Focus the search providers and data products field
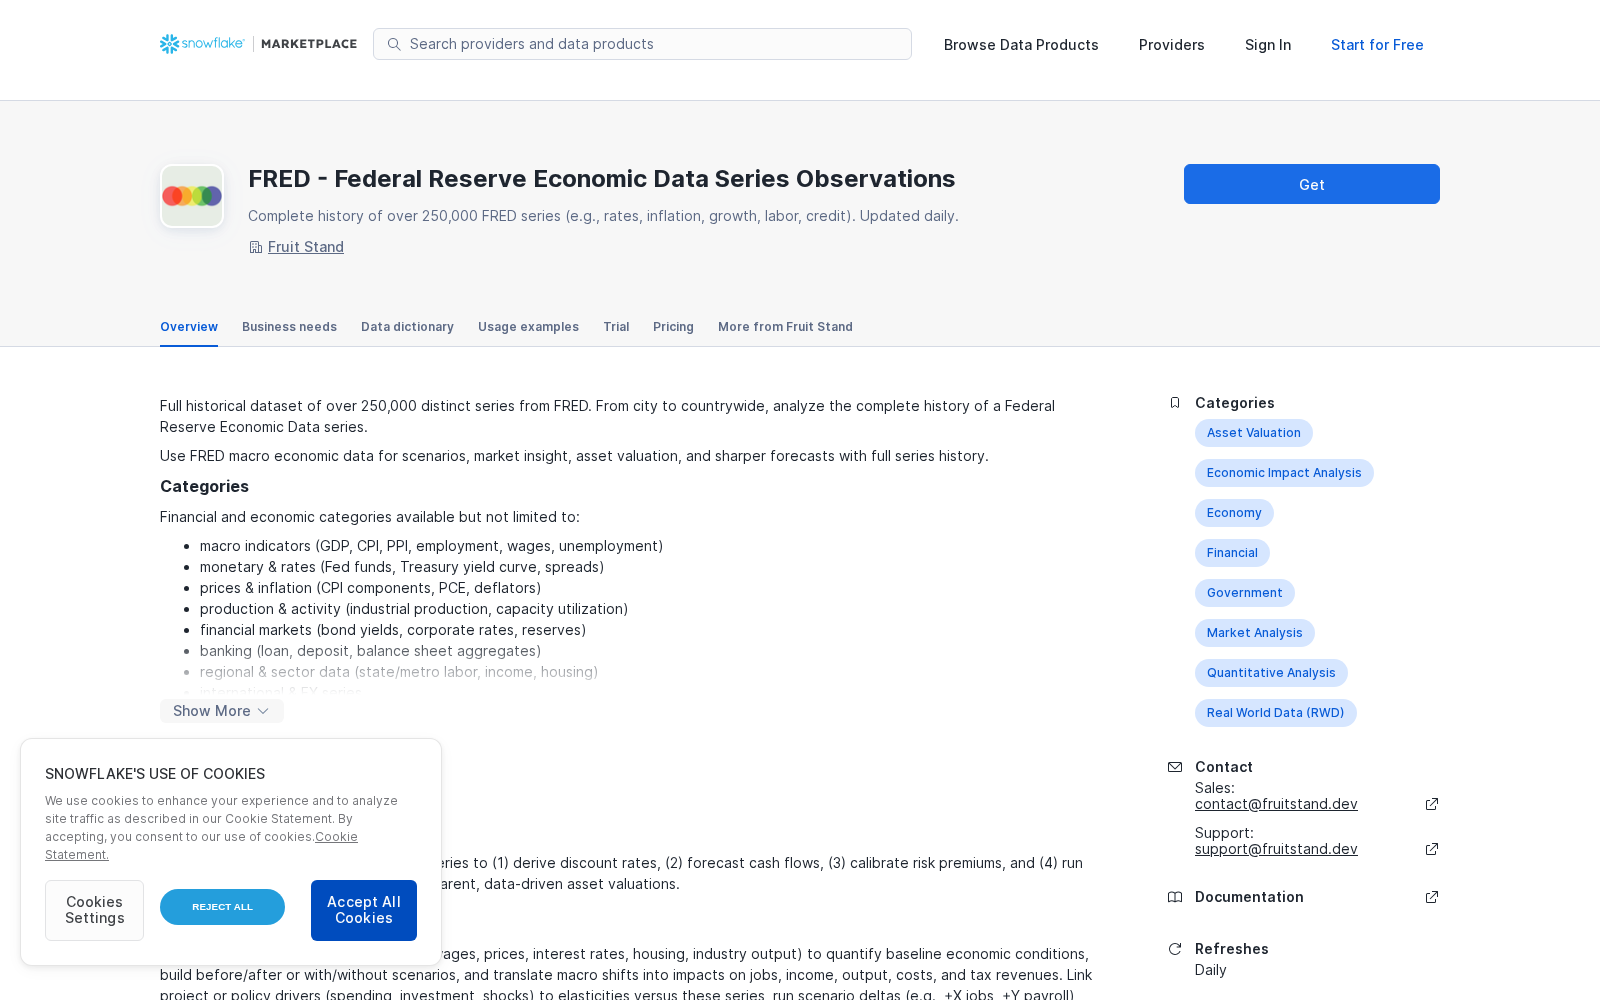Viewport: 1600px width, 1000px height. click(642, 44)
